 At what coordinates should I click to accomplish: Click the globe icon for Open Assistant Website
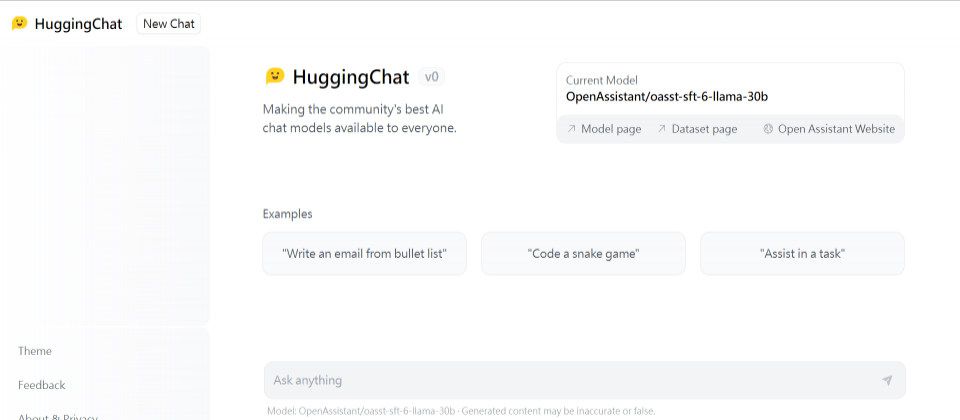[768, 129]
